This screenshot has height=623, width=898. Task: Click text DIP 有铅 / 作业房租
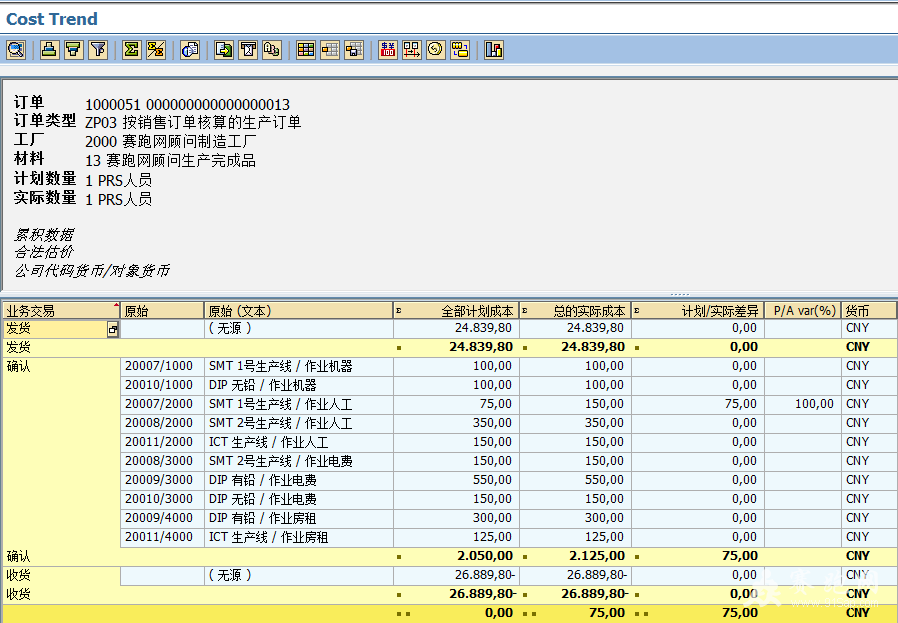(x=262, y=518)
